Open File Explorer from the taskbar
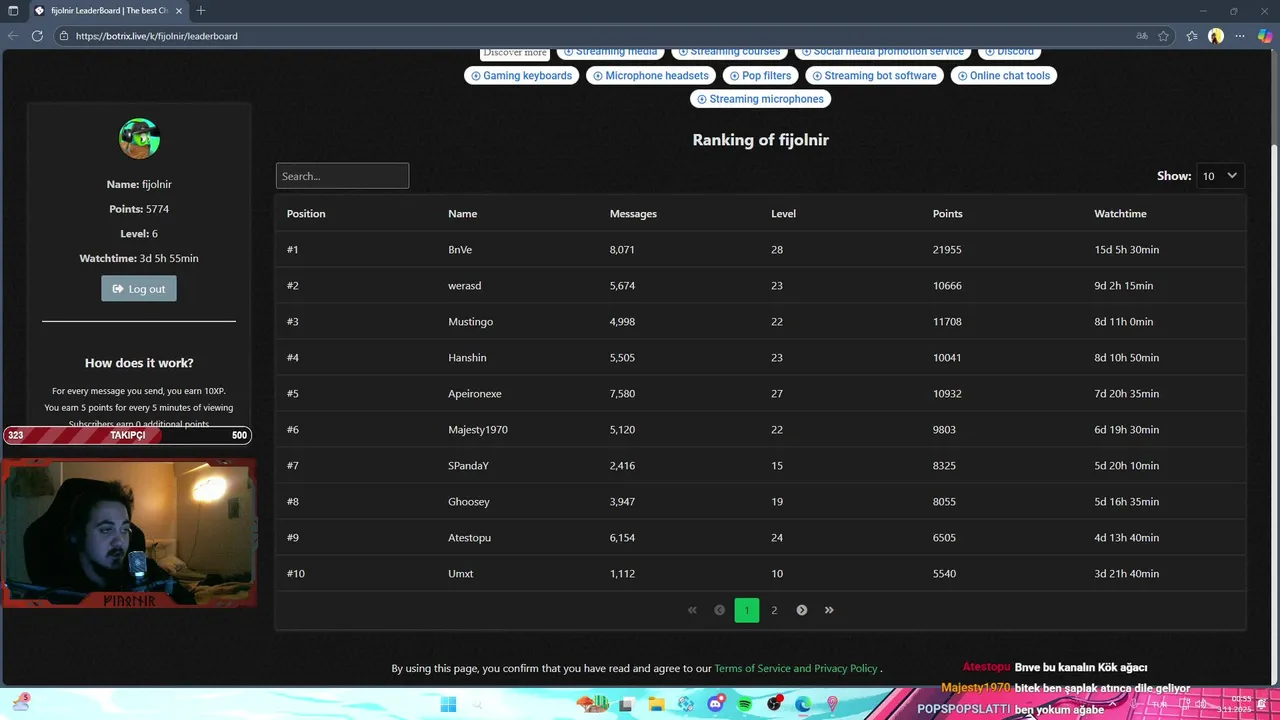The height and width of the screenshot is (720, 1280). 656,705
